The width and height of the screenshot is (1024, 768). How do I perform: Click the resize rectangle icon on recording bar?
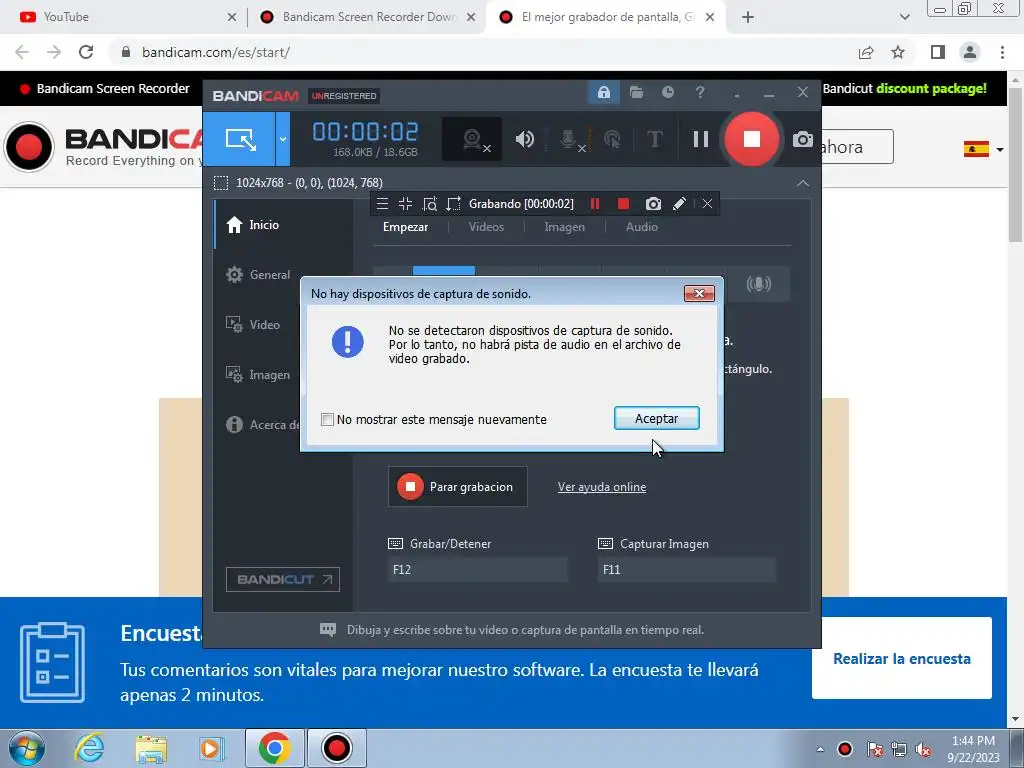tap(453, 204)
